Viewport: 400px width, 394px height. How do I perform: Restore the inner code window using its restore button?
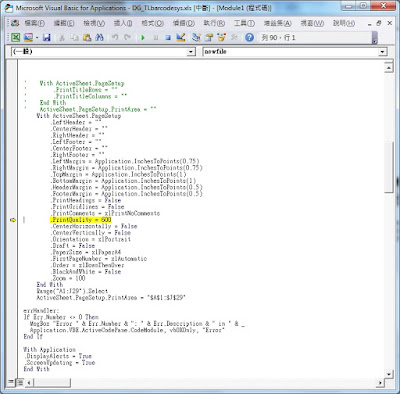(379, 23)
